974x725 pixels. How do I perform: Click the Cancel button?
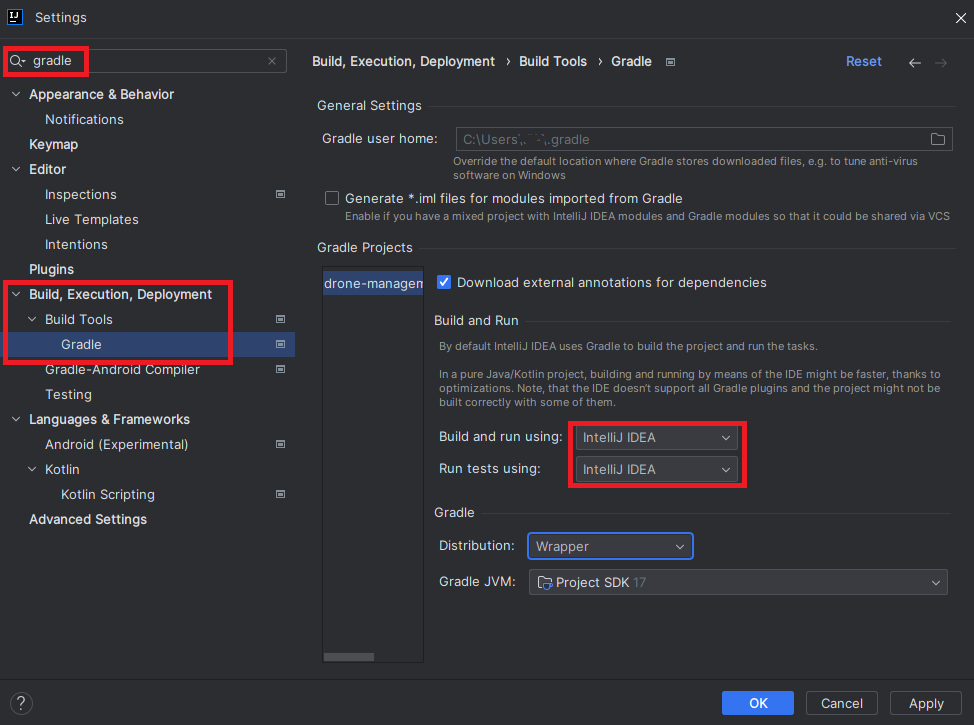(x=842, y=703)
